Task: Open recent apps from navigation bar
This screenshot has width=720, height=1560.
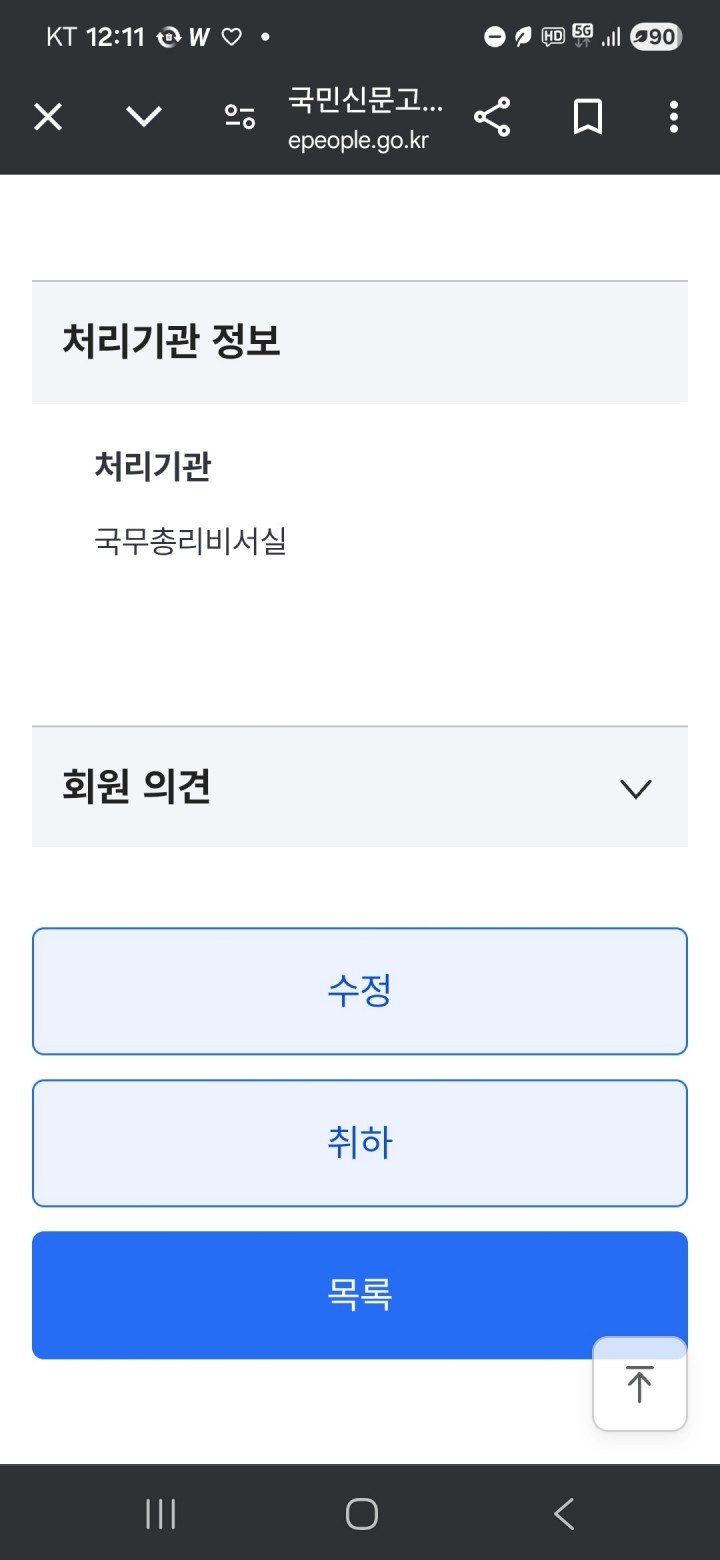Action: click(x=161, y=1514)
